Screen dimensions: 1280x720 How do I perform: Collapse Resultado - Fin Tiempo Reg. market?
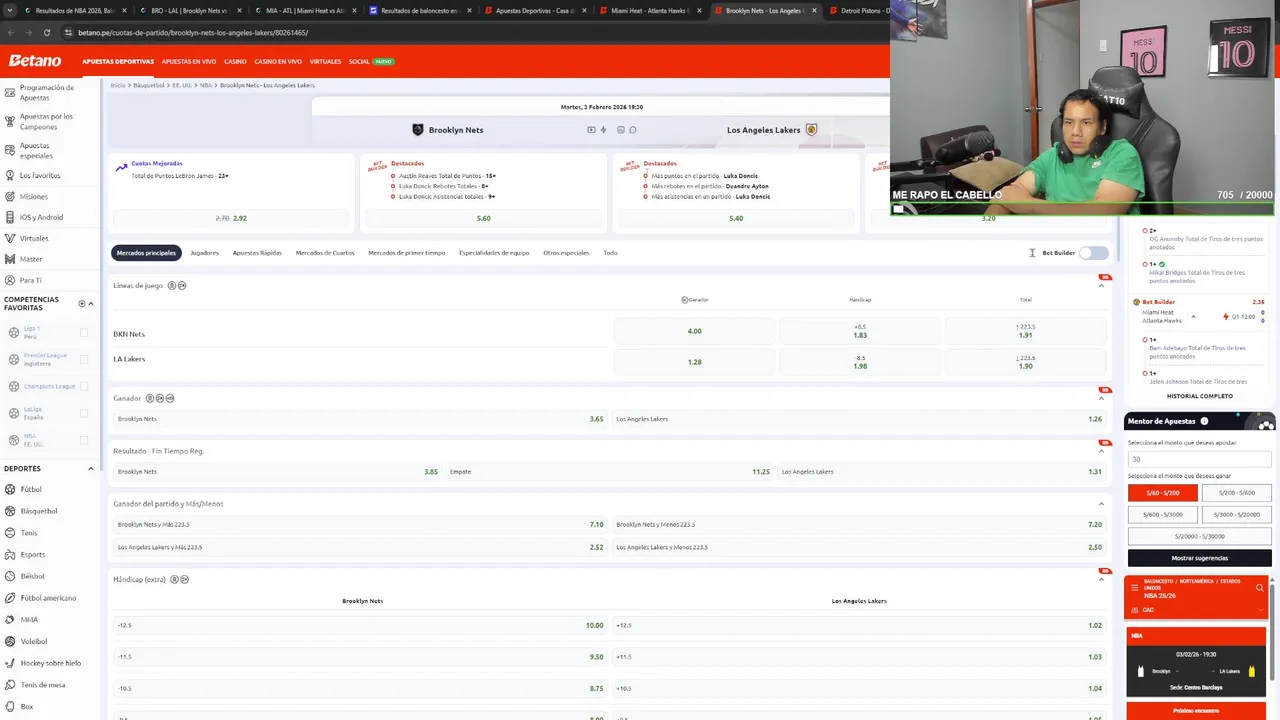pos(1101,451)
